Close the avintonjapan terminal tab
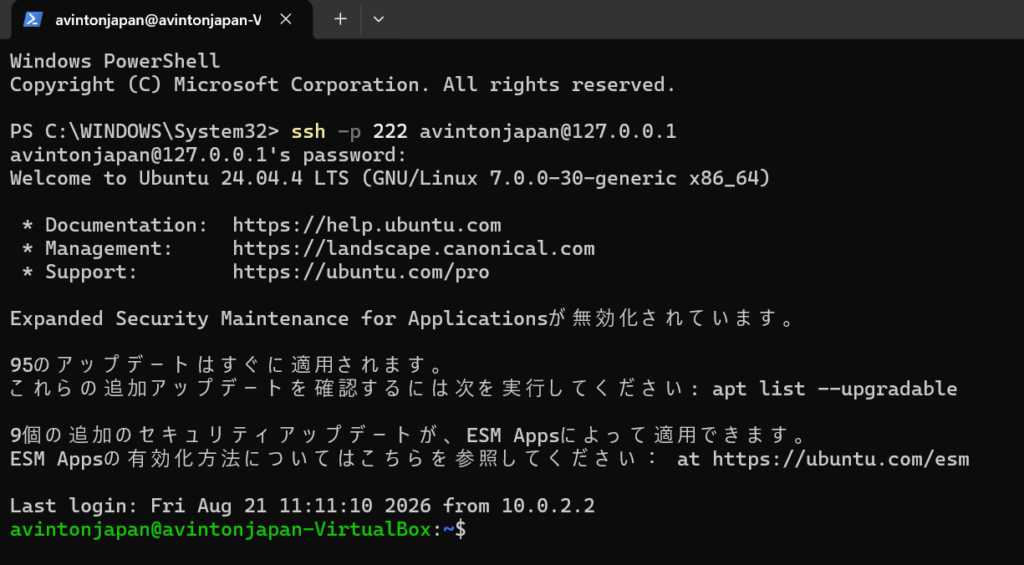1024x565 pixels. pyautogui.click(x=285, y=20)
